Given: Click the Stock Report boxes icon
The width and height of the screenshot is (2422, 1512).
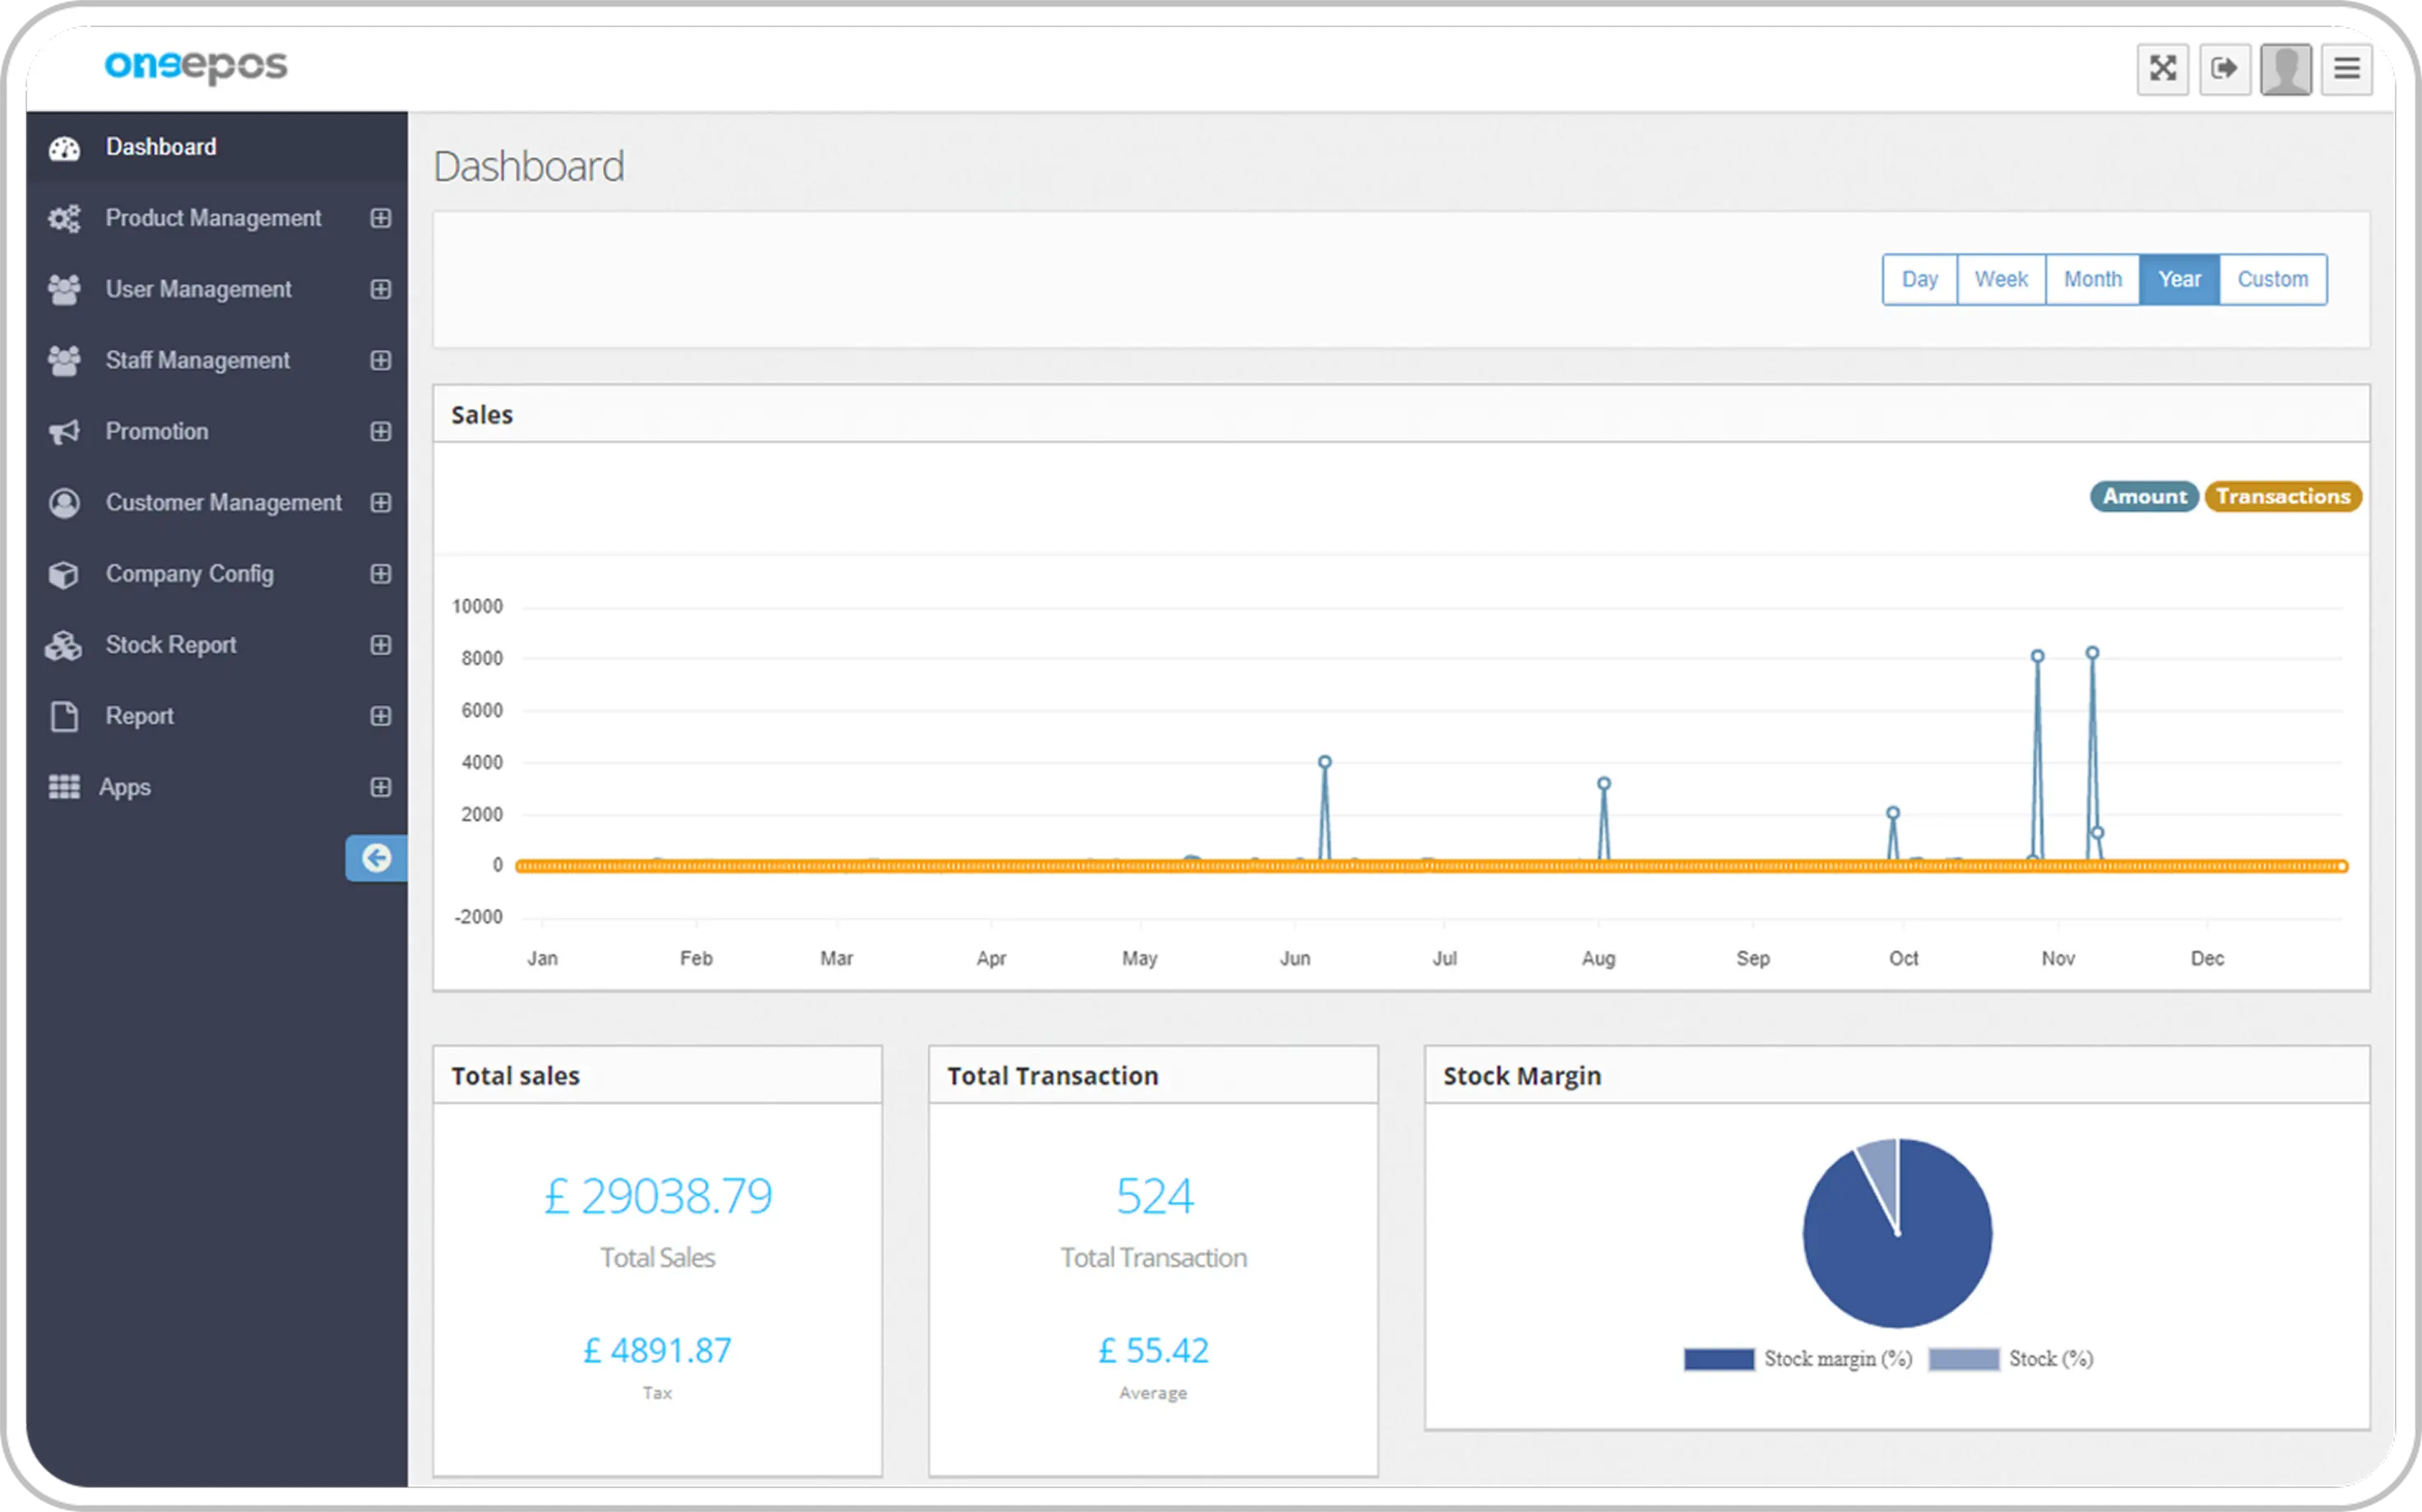Looking at the screenshot, I should (x=64, y=646).
